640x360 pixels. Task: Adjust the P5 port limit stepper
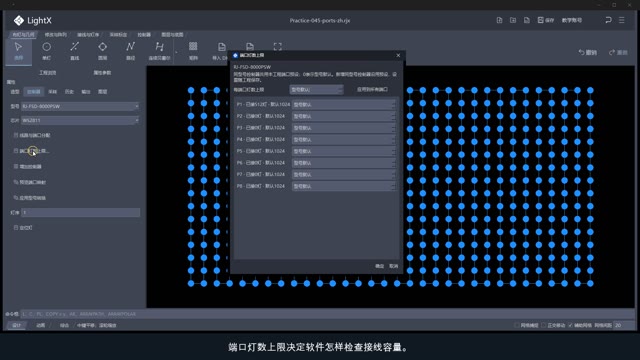pyautogui.click(x=393, y=151)
